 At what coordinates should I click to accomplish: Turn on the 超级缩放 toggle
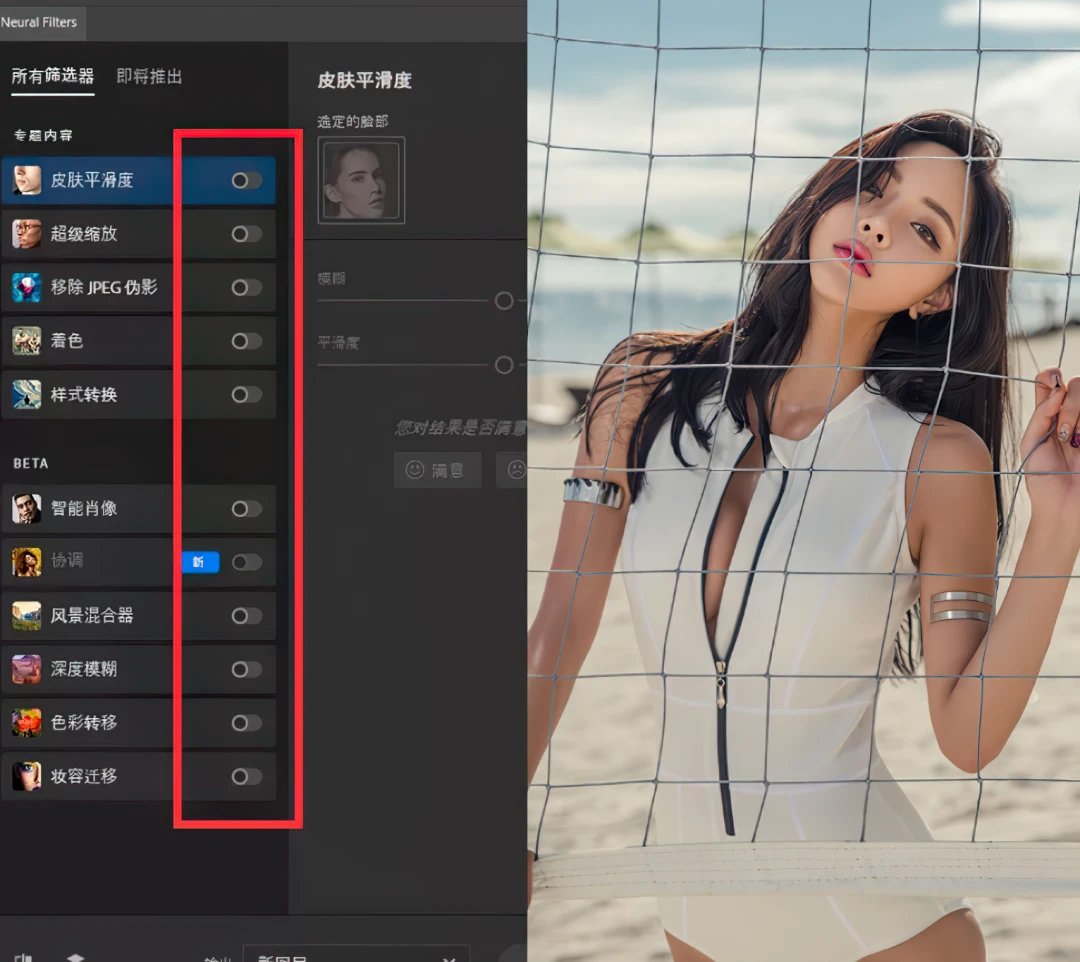(247, 234)
